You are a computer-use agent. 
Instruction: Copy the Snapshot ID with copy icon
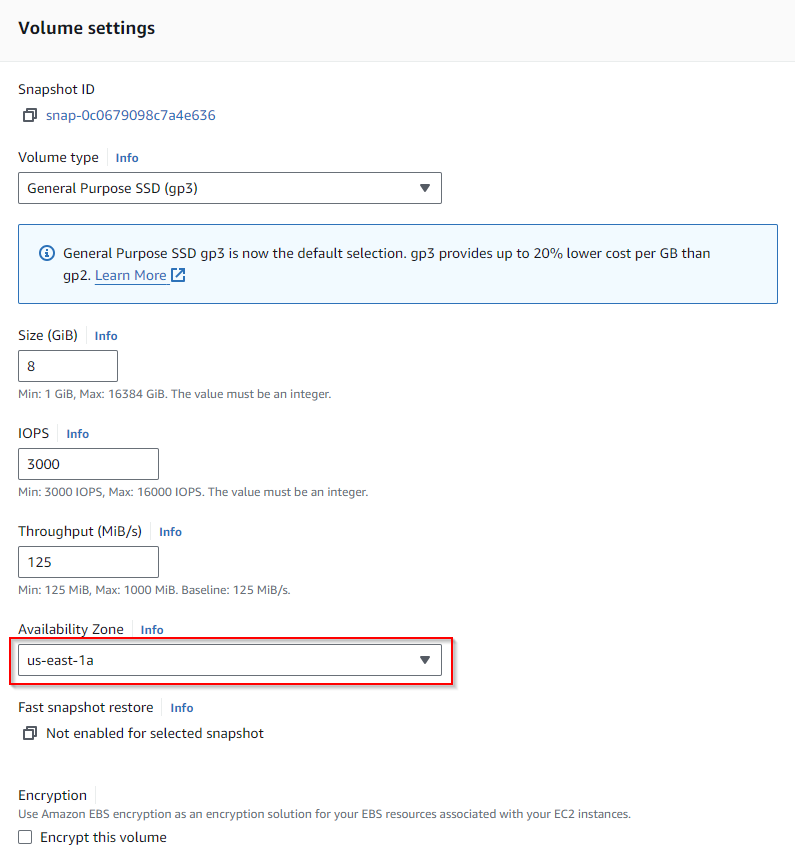(x=30, y=115)
